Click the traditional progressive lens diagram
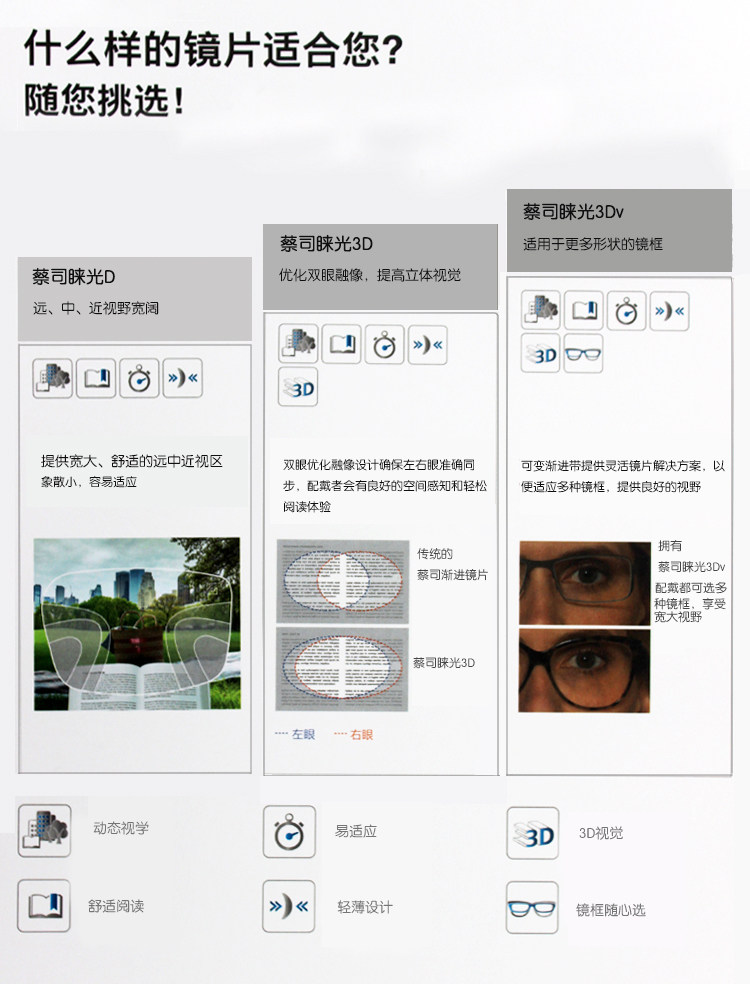The width and height of the screenshot is (750, 984). pyautogui.click(x=343, y=580)
